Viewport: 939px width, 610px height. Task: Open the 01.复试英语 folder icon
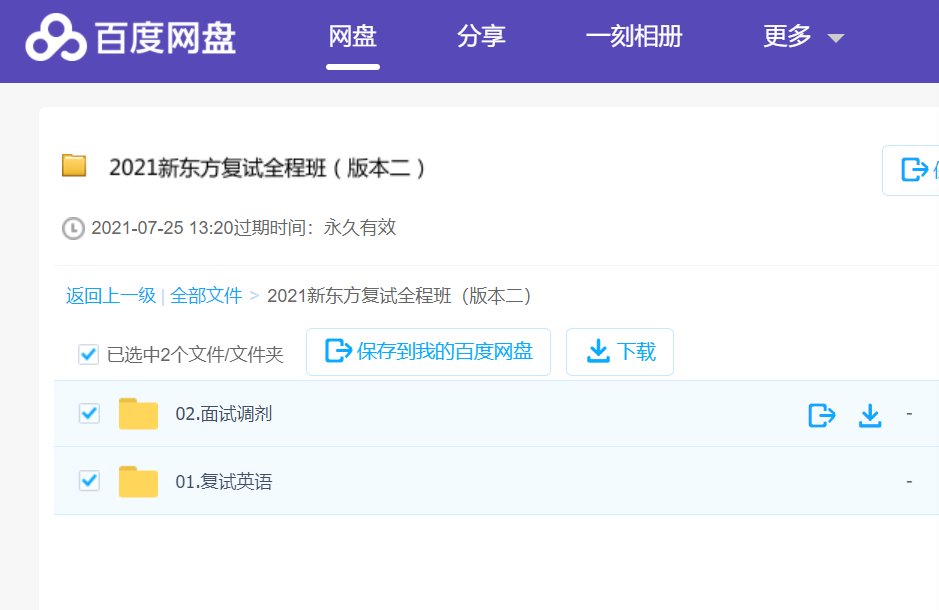click(x=137, y=481)
